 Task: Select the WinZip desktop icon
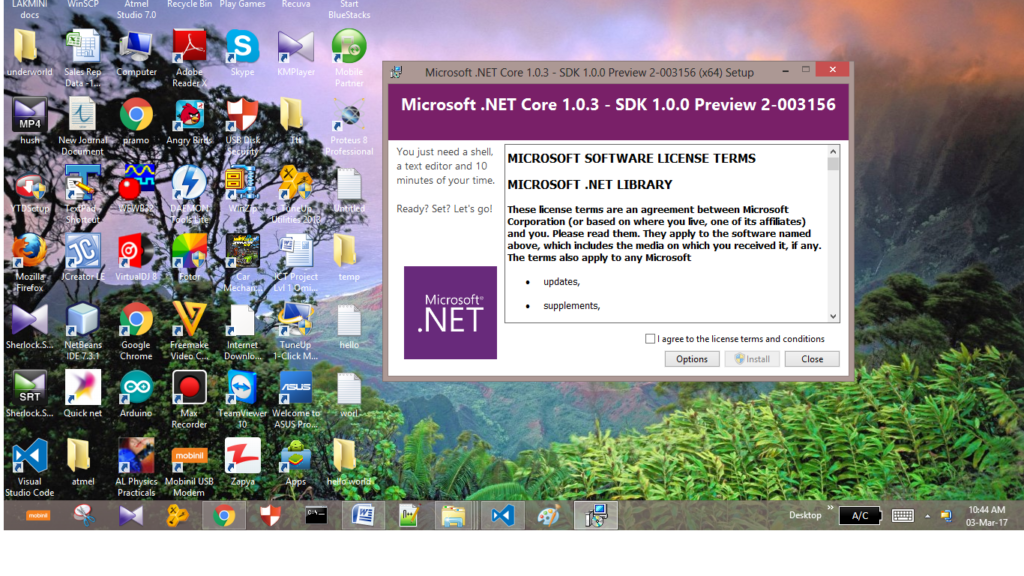tap(242, 190)
